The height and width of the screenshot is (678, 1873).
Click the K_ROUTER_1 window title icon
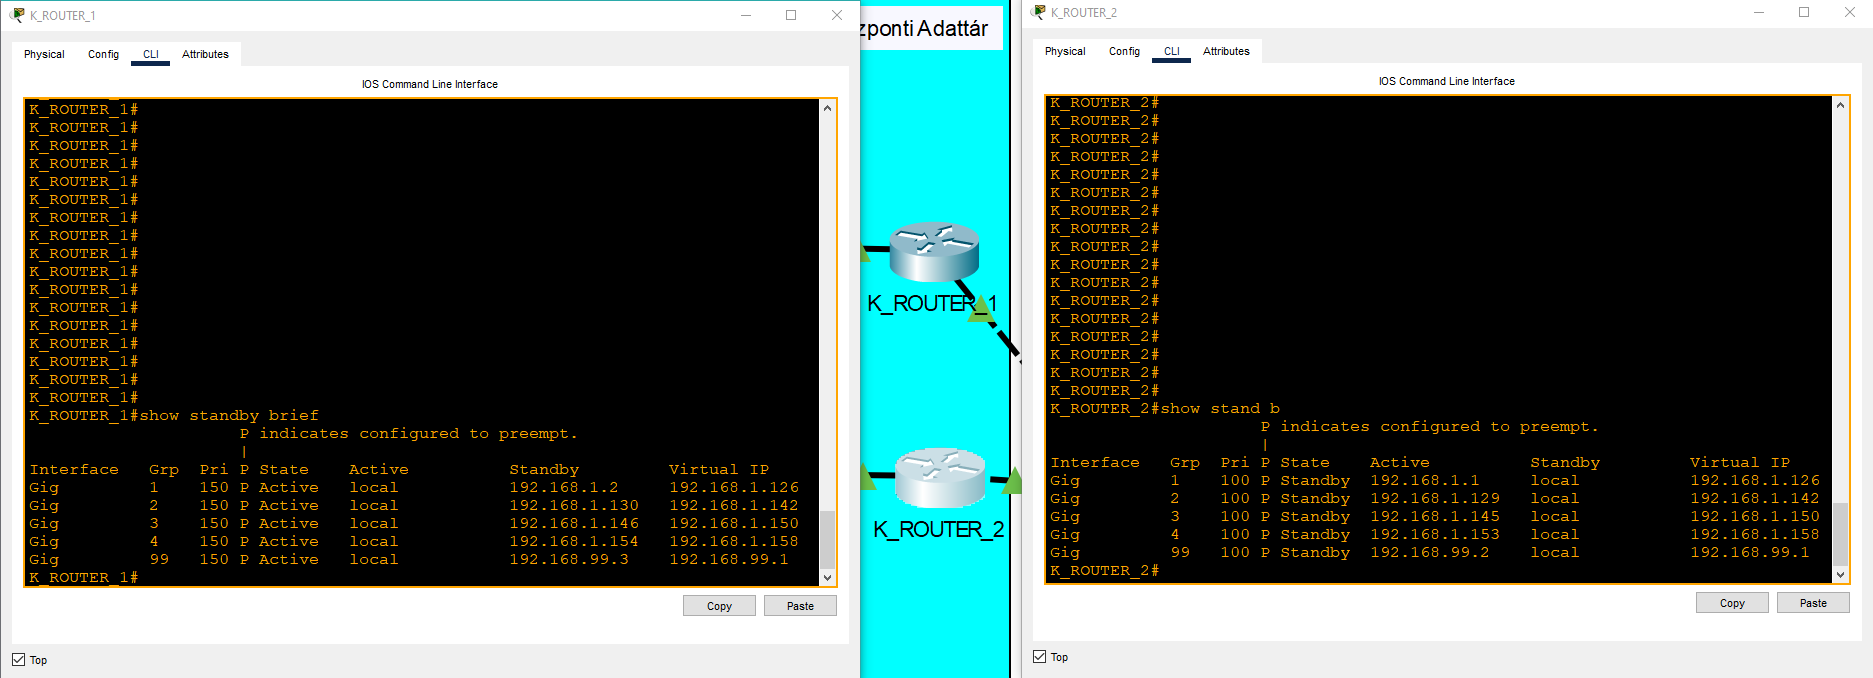click(x=17, y=15)
